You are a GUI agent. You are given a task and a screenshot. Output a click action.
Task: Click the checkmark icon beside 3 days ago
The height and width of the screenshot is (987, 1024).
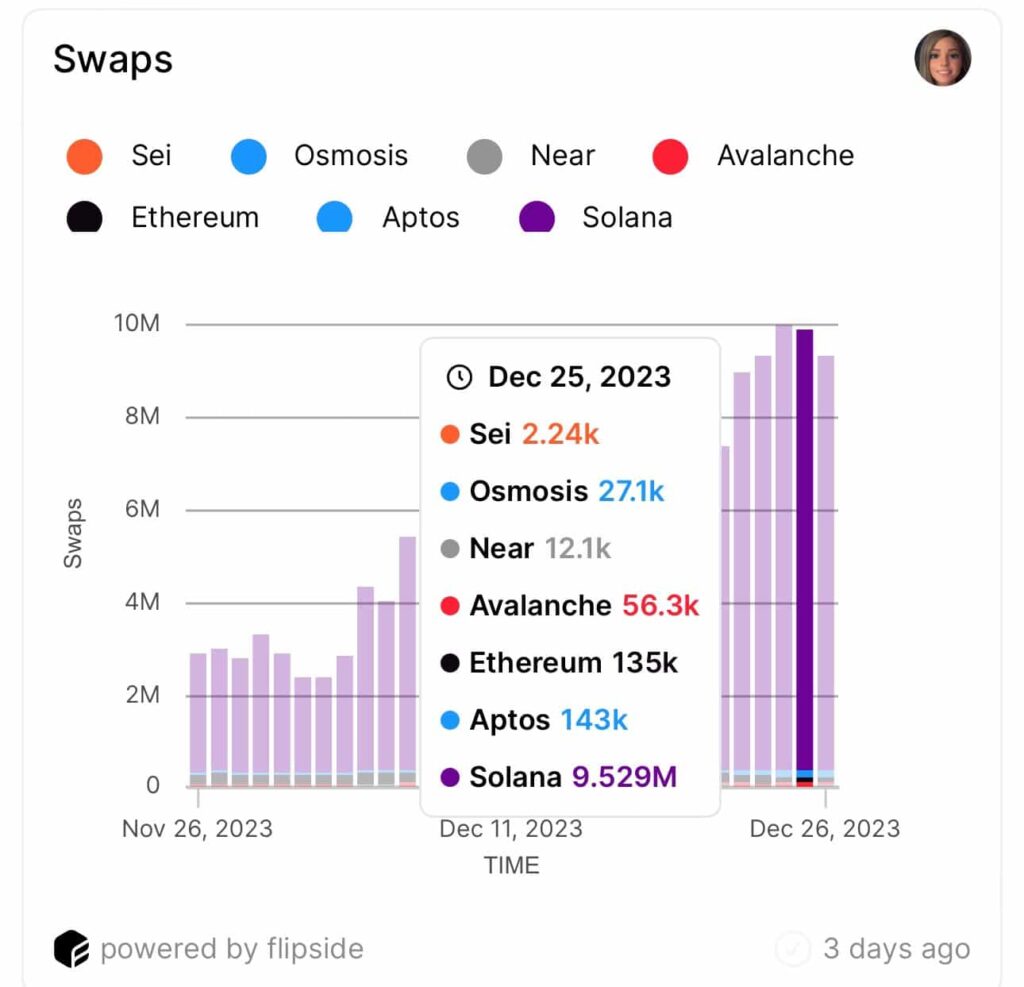click(793, 949)
